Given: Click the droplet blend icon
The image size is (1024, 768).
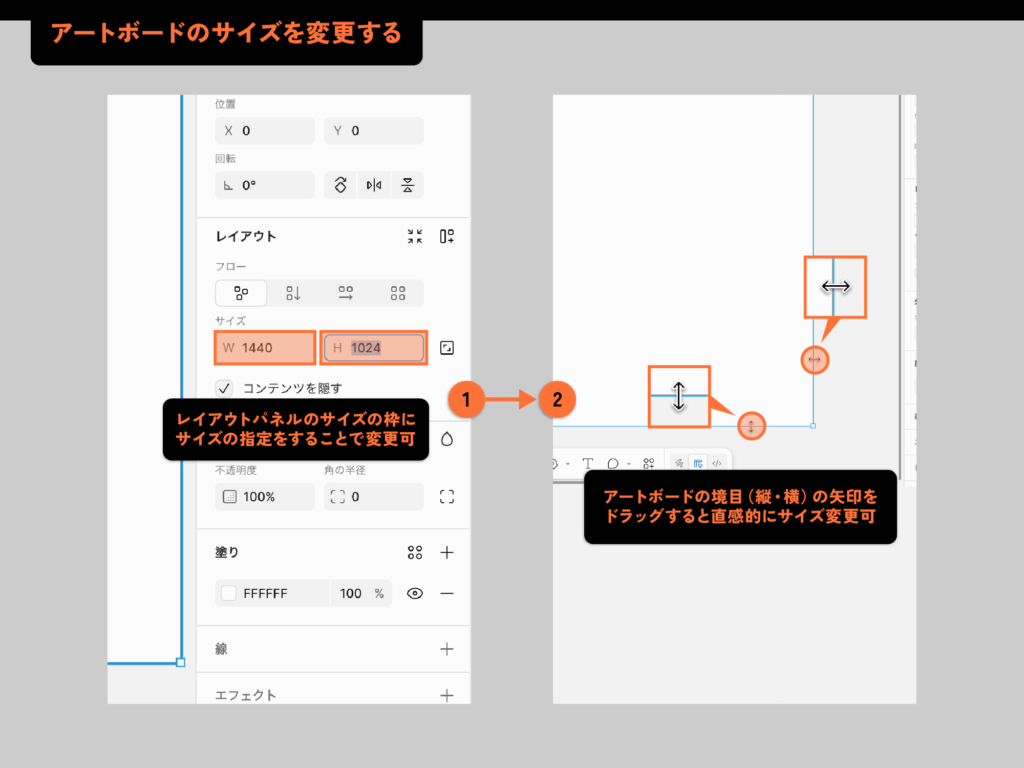Looking at the screenshot, I should point(447,437).
